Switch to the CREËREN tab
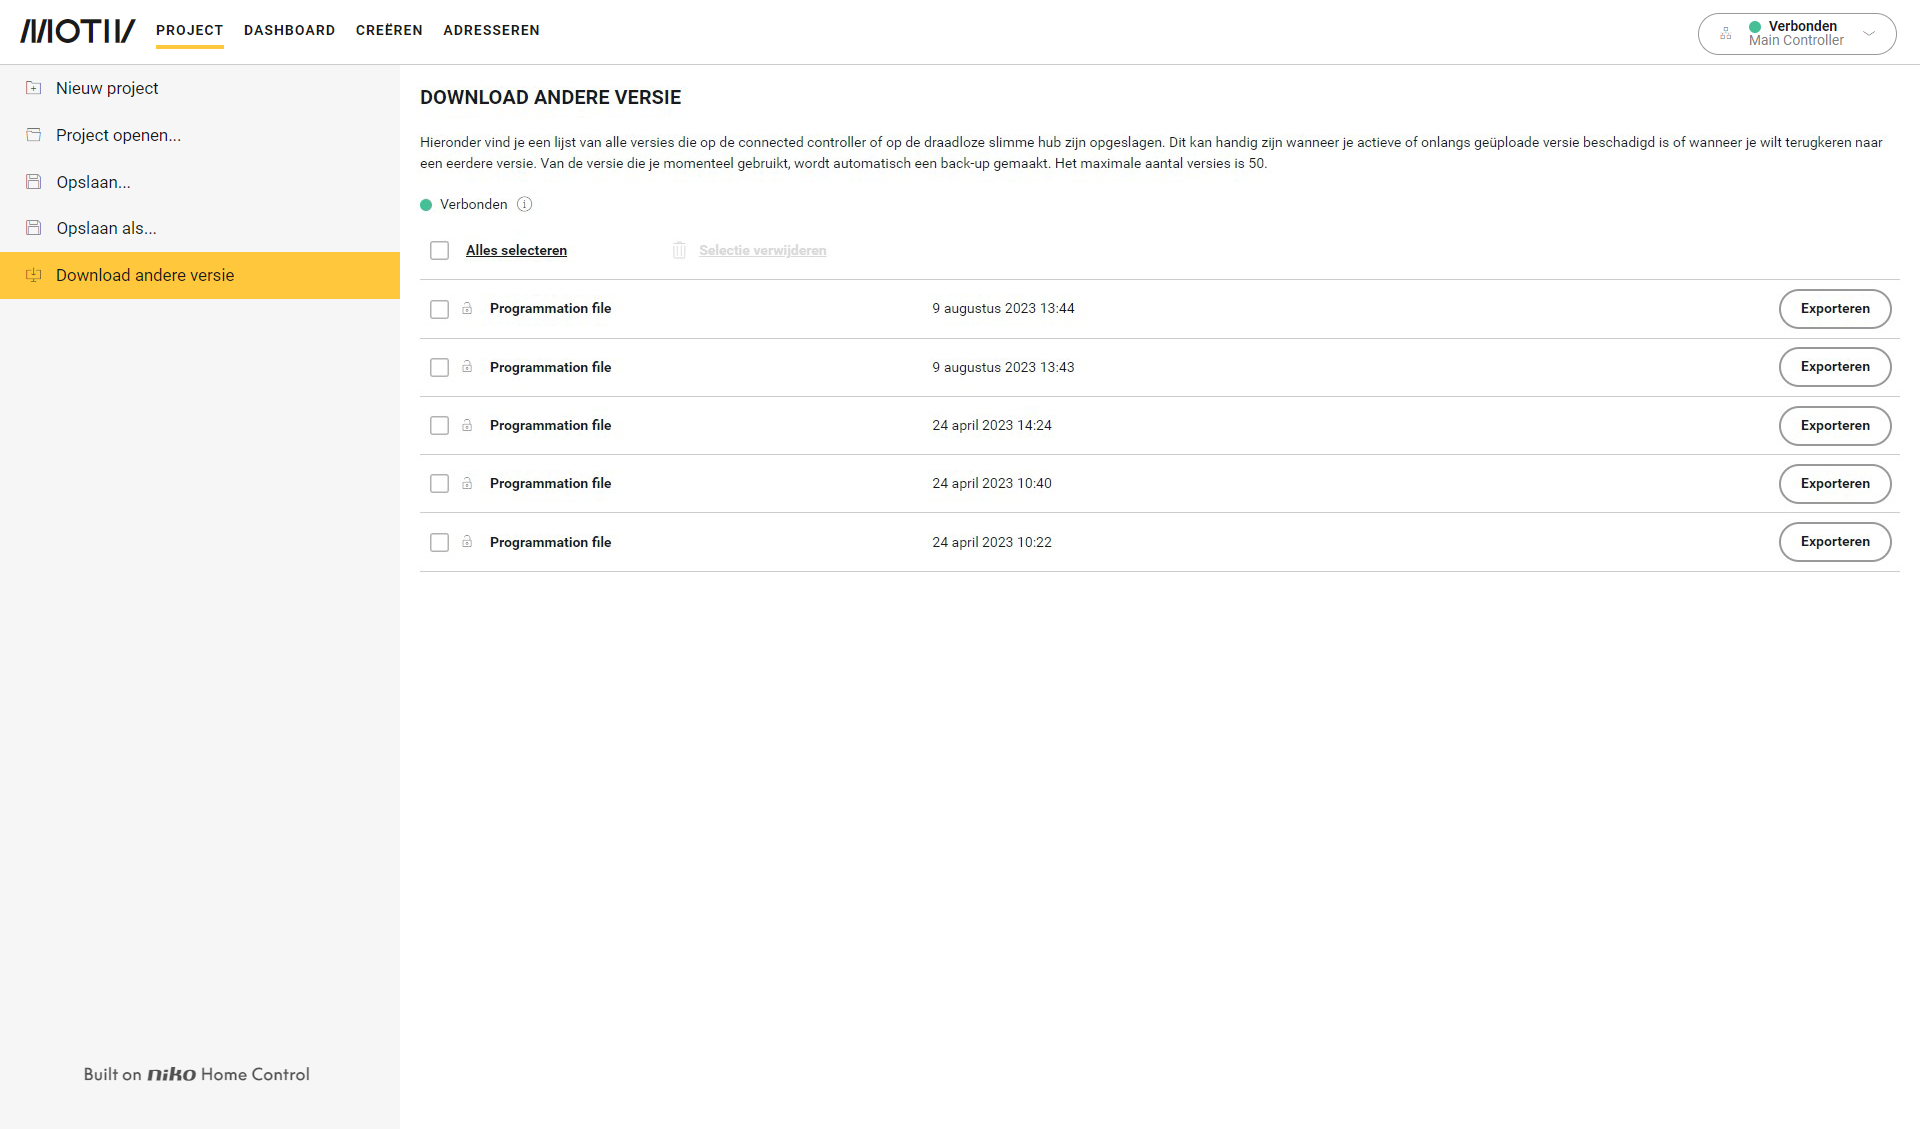 click(389, 30)
